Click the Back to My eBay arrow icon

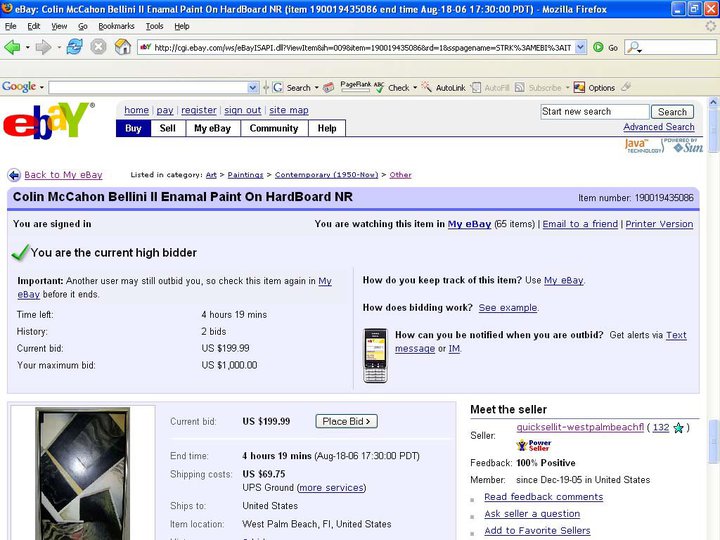pos(14,175)
